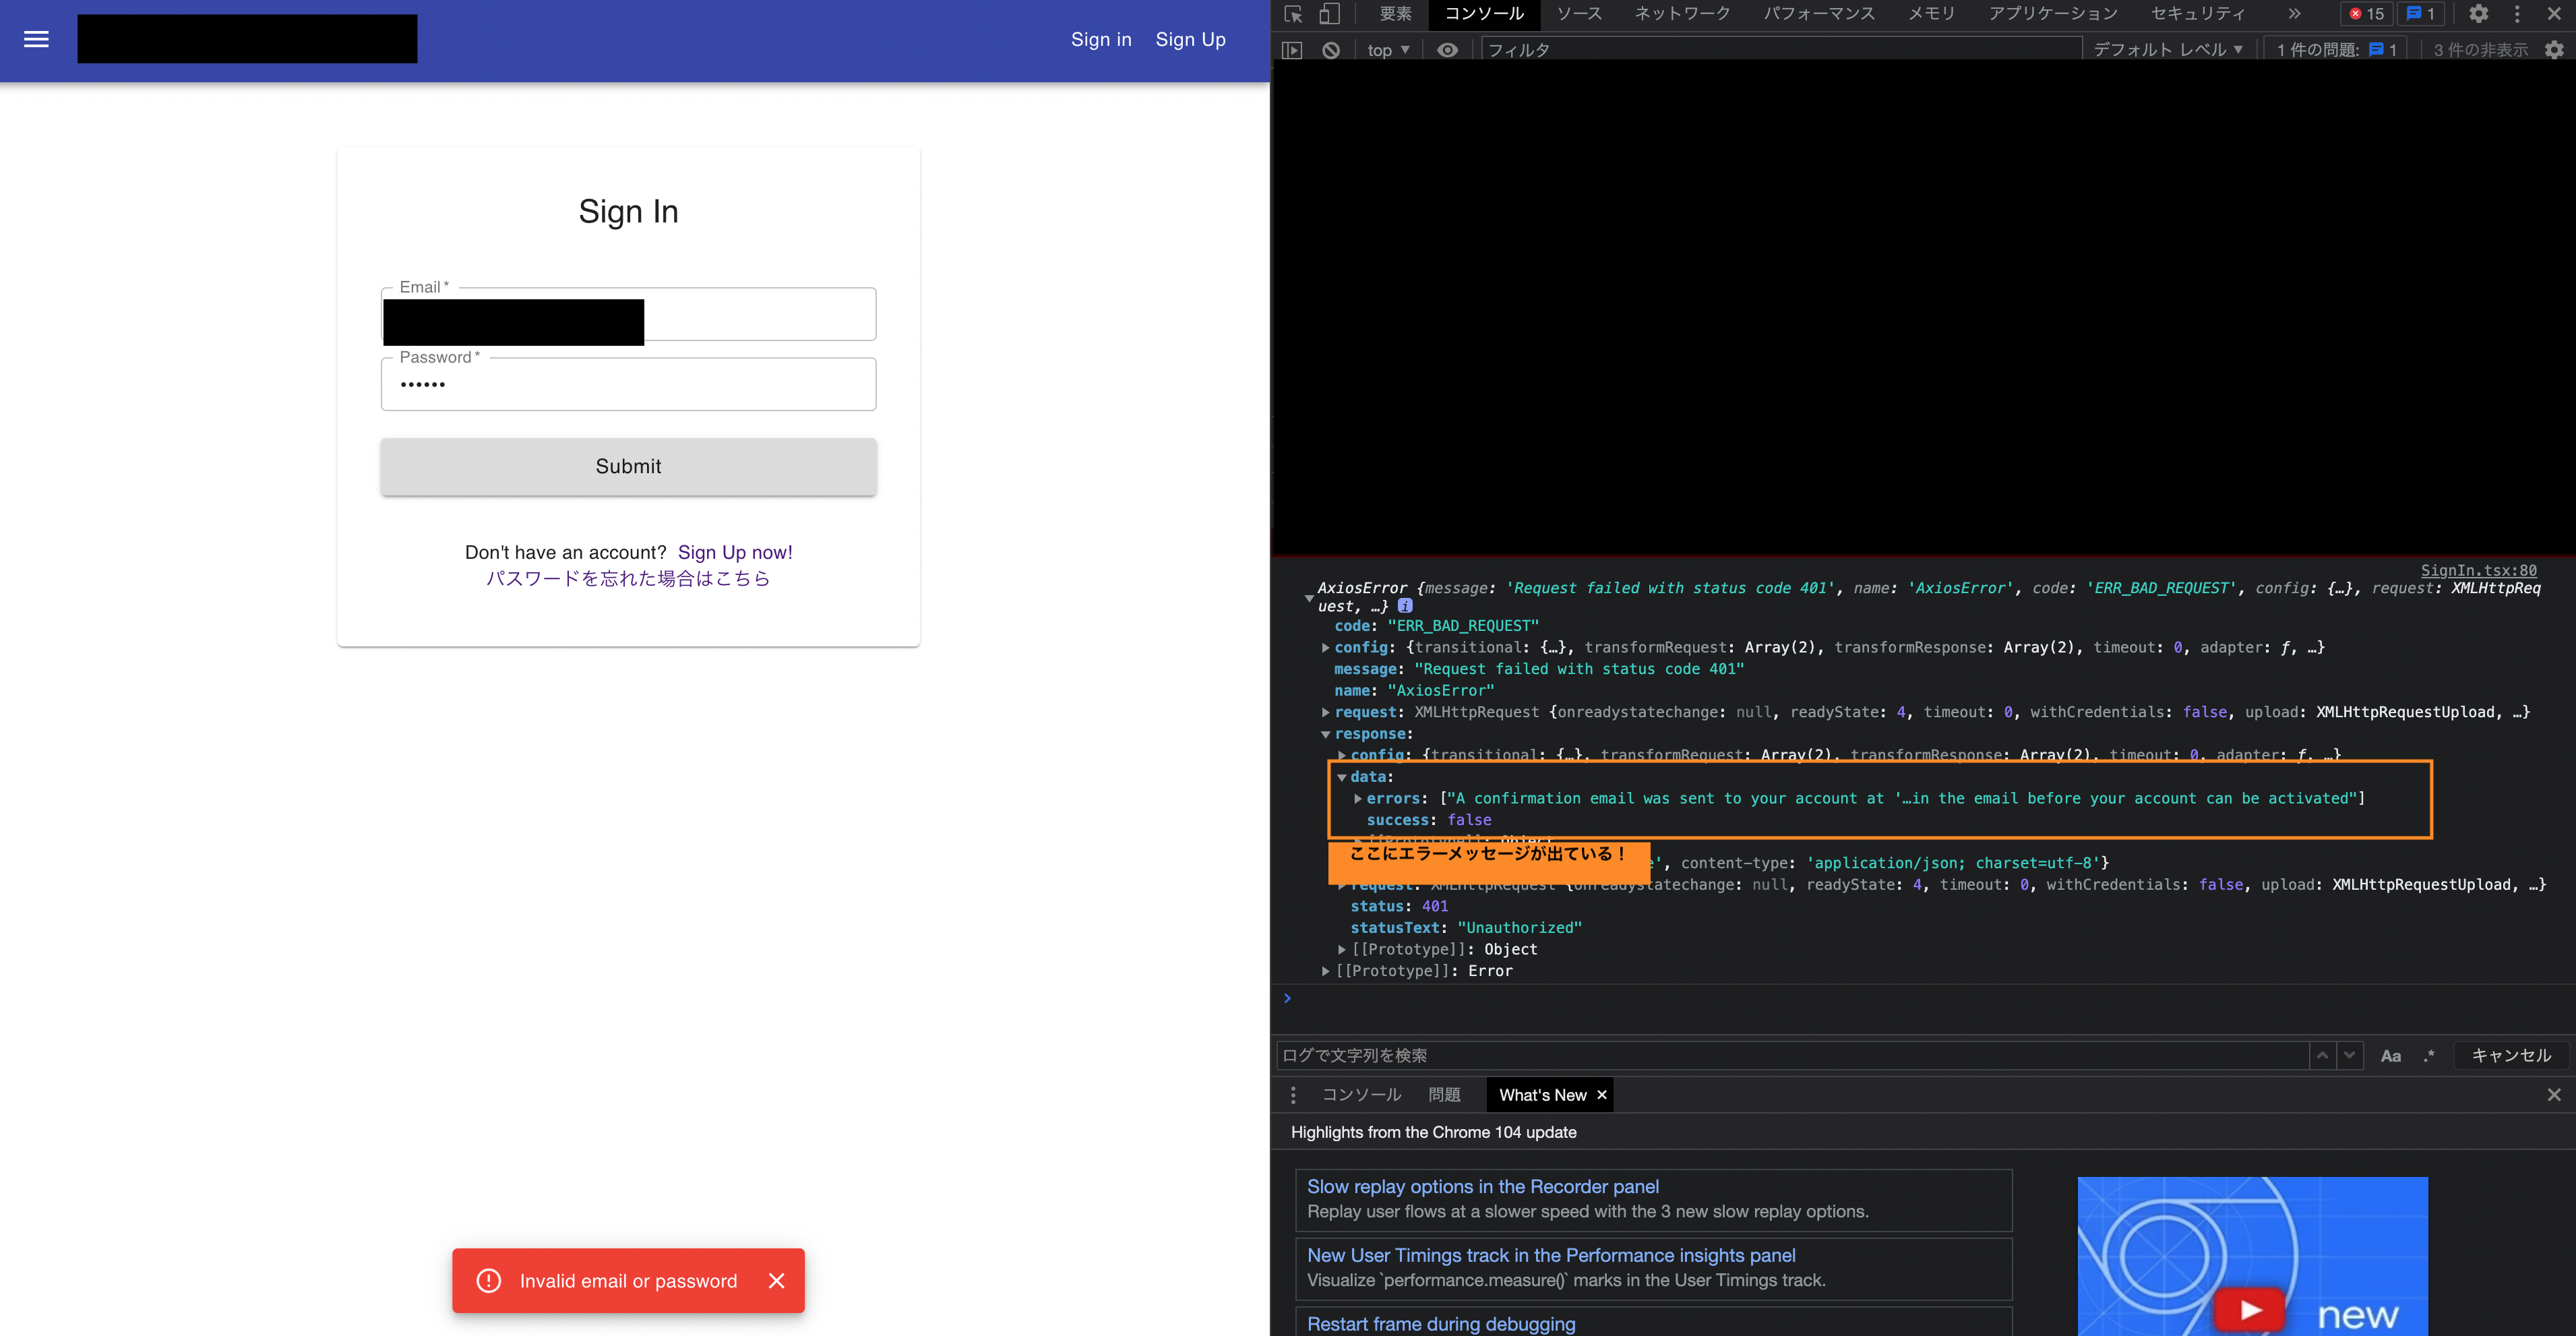This screenshot has height=1336, width=2576.
Task: Toggle match case Aa in log search
Action: [2390, 1056]
